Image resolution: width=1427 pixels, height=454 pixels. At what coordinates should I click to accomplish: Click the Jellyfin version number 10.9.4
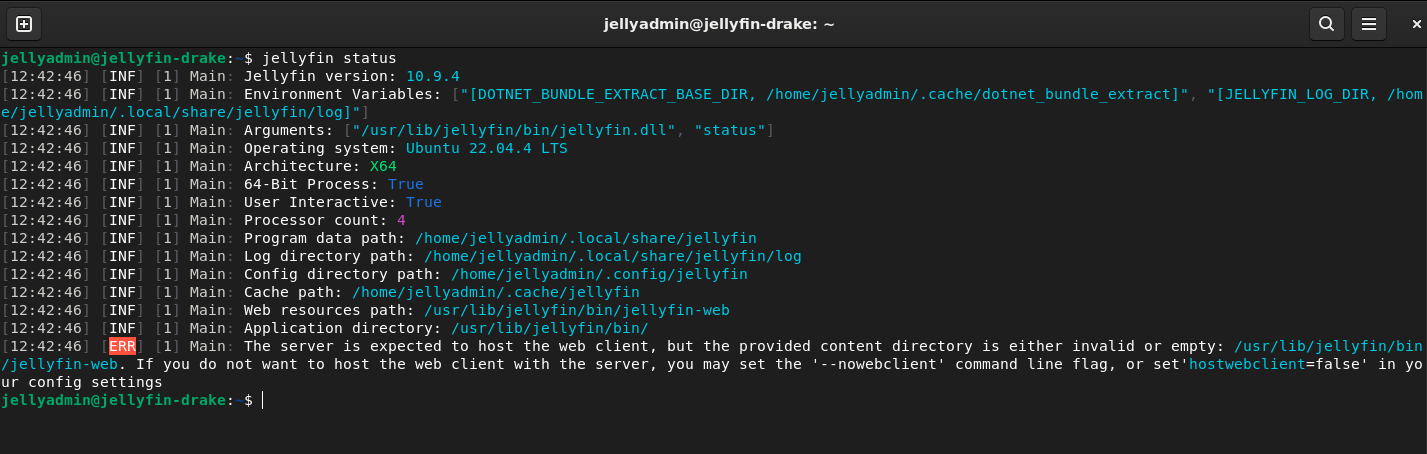(x=432, y=76)
